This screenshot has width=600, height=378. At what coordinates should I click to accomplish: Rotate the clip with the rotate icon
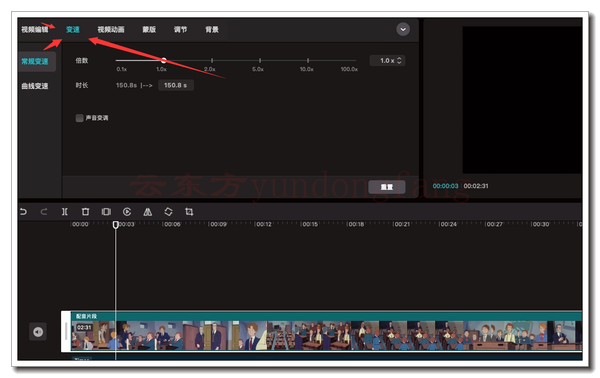(168, 212)
